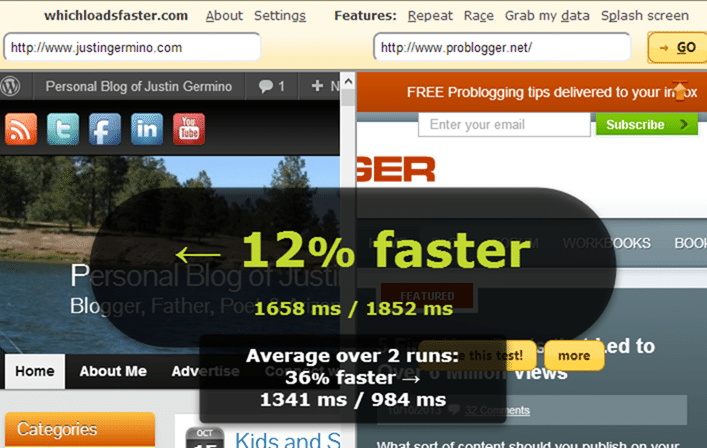The height and width of the screenshot is (448, 707).
Task: Click the whichloadsfaster.com site title
Action: 116,16
